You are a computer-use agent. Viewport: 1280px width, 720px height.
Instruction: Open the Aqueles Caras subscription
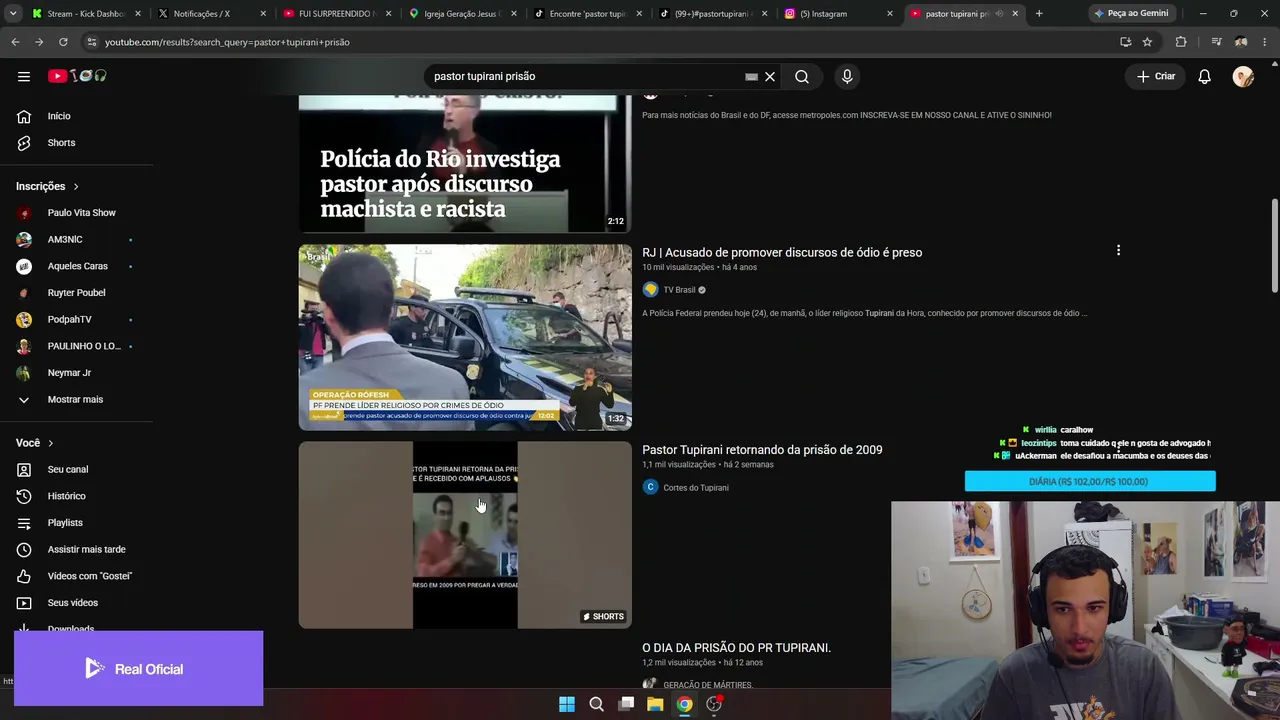coord(76,266)
